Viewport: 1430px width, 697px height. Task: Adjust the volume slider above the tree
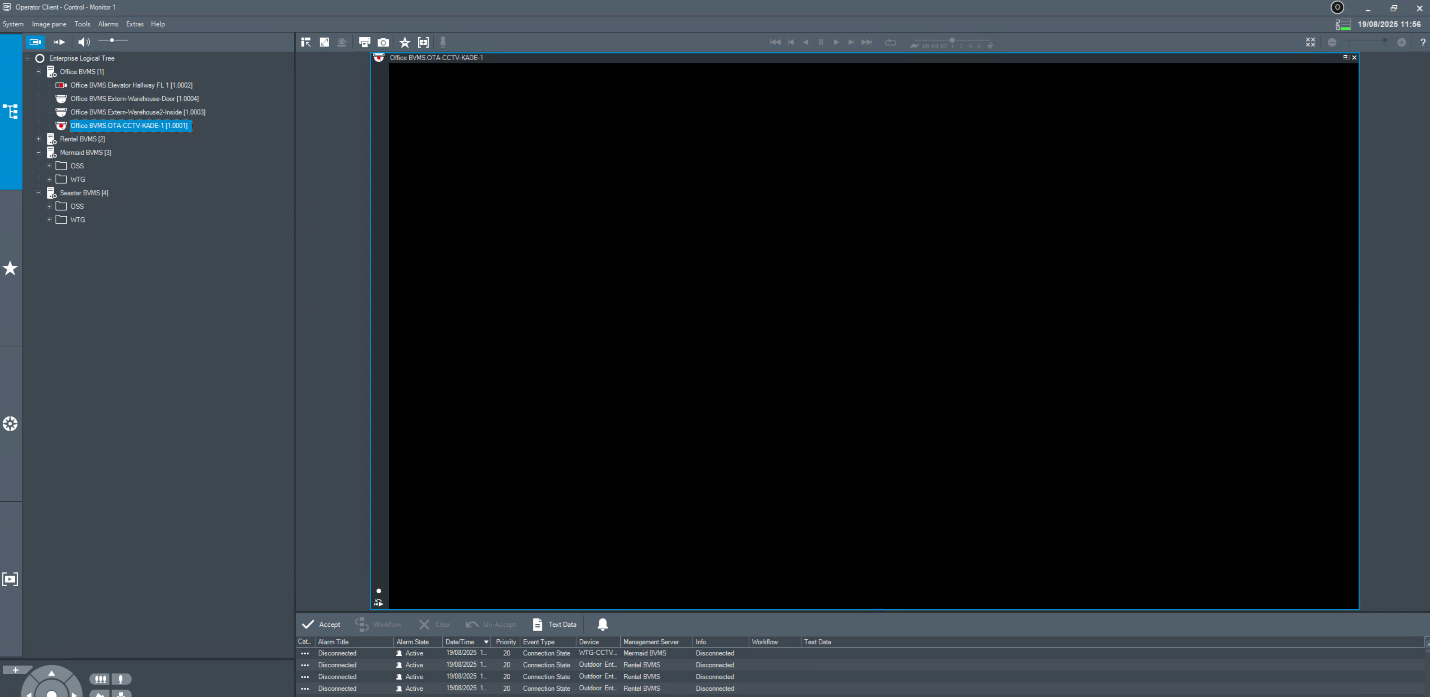pos(112,41)
